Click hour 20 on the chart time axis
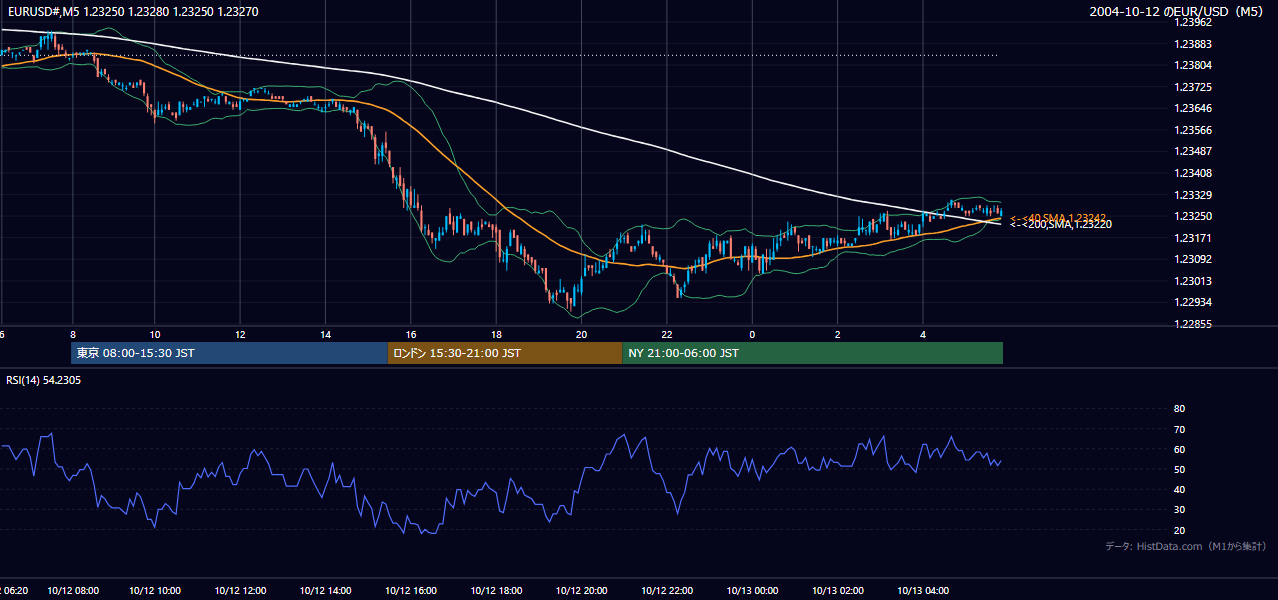 click(582, 334)
